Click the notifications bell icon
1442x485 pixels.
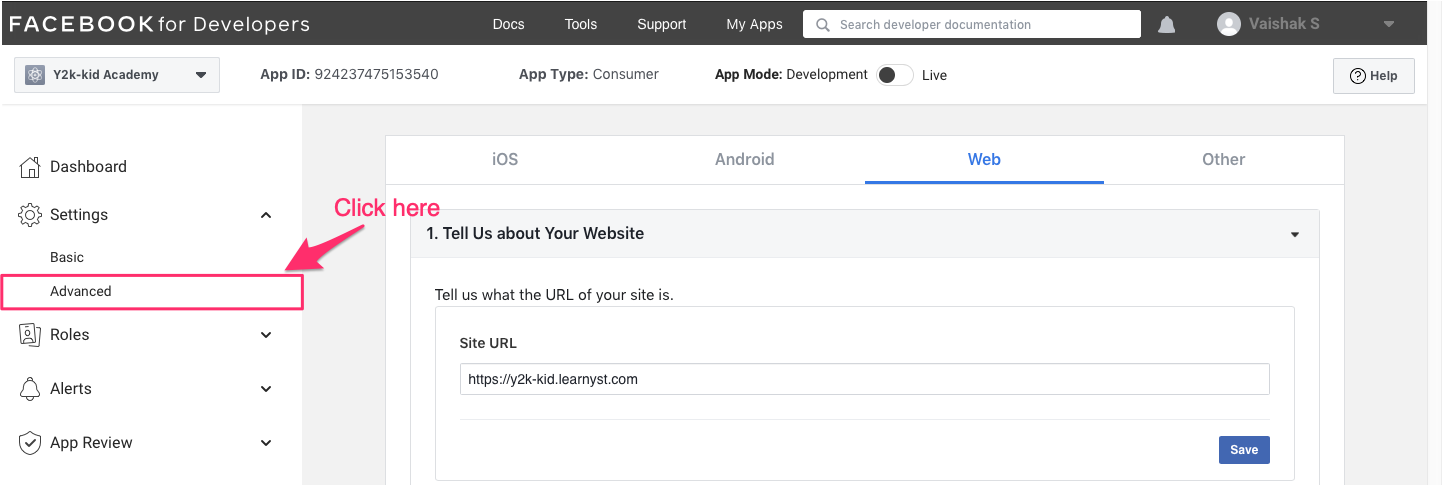click(x=1166, y=25)
